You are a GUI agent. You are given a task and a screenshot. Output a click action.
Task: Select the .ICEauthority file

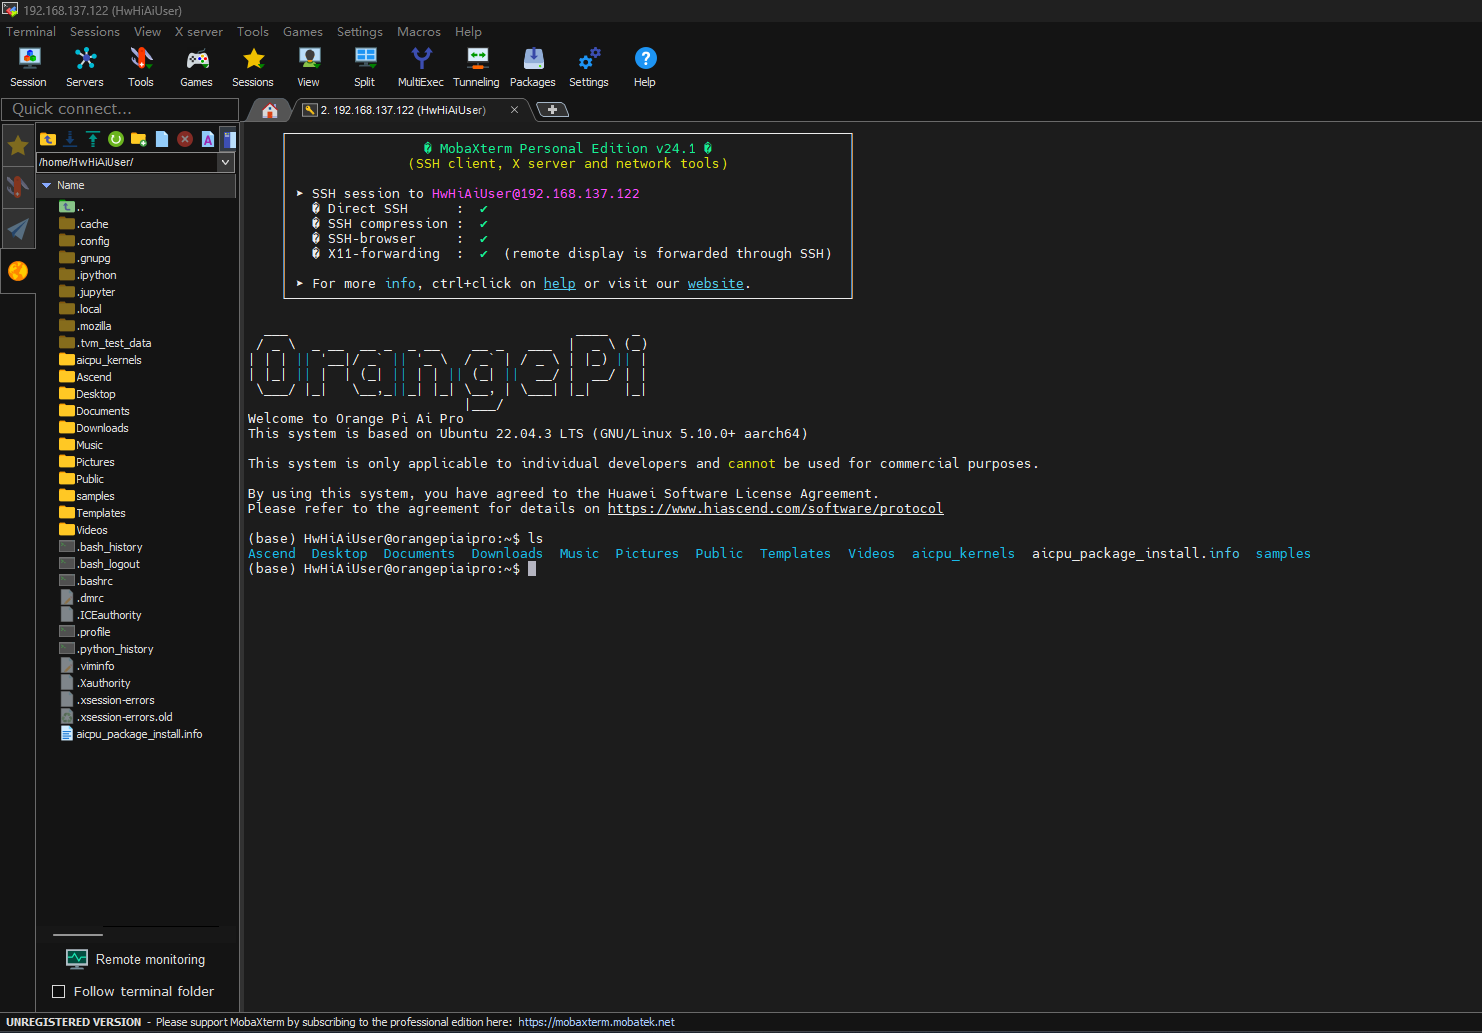pos(100,615)
